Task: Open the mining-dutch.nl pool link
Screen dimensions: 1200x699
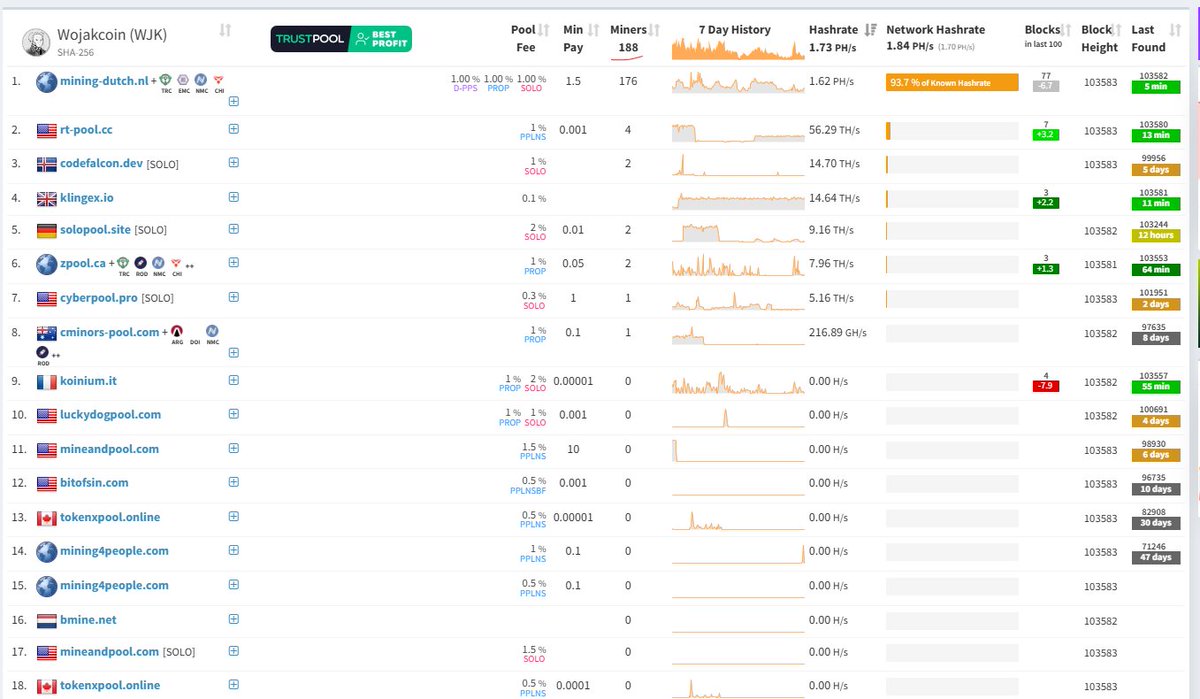Action: coord(104,81)
